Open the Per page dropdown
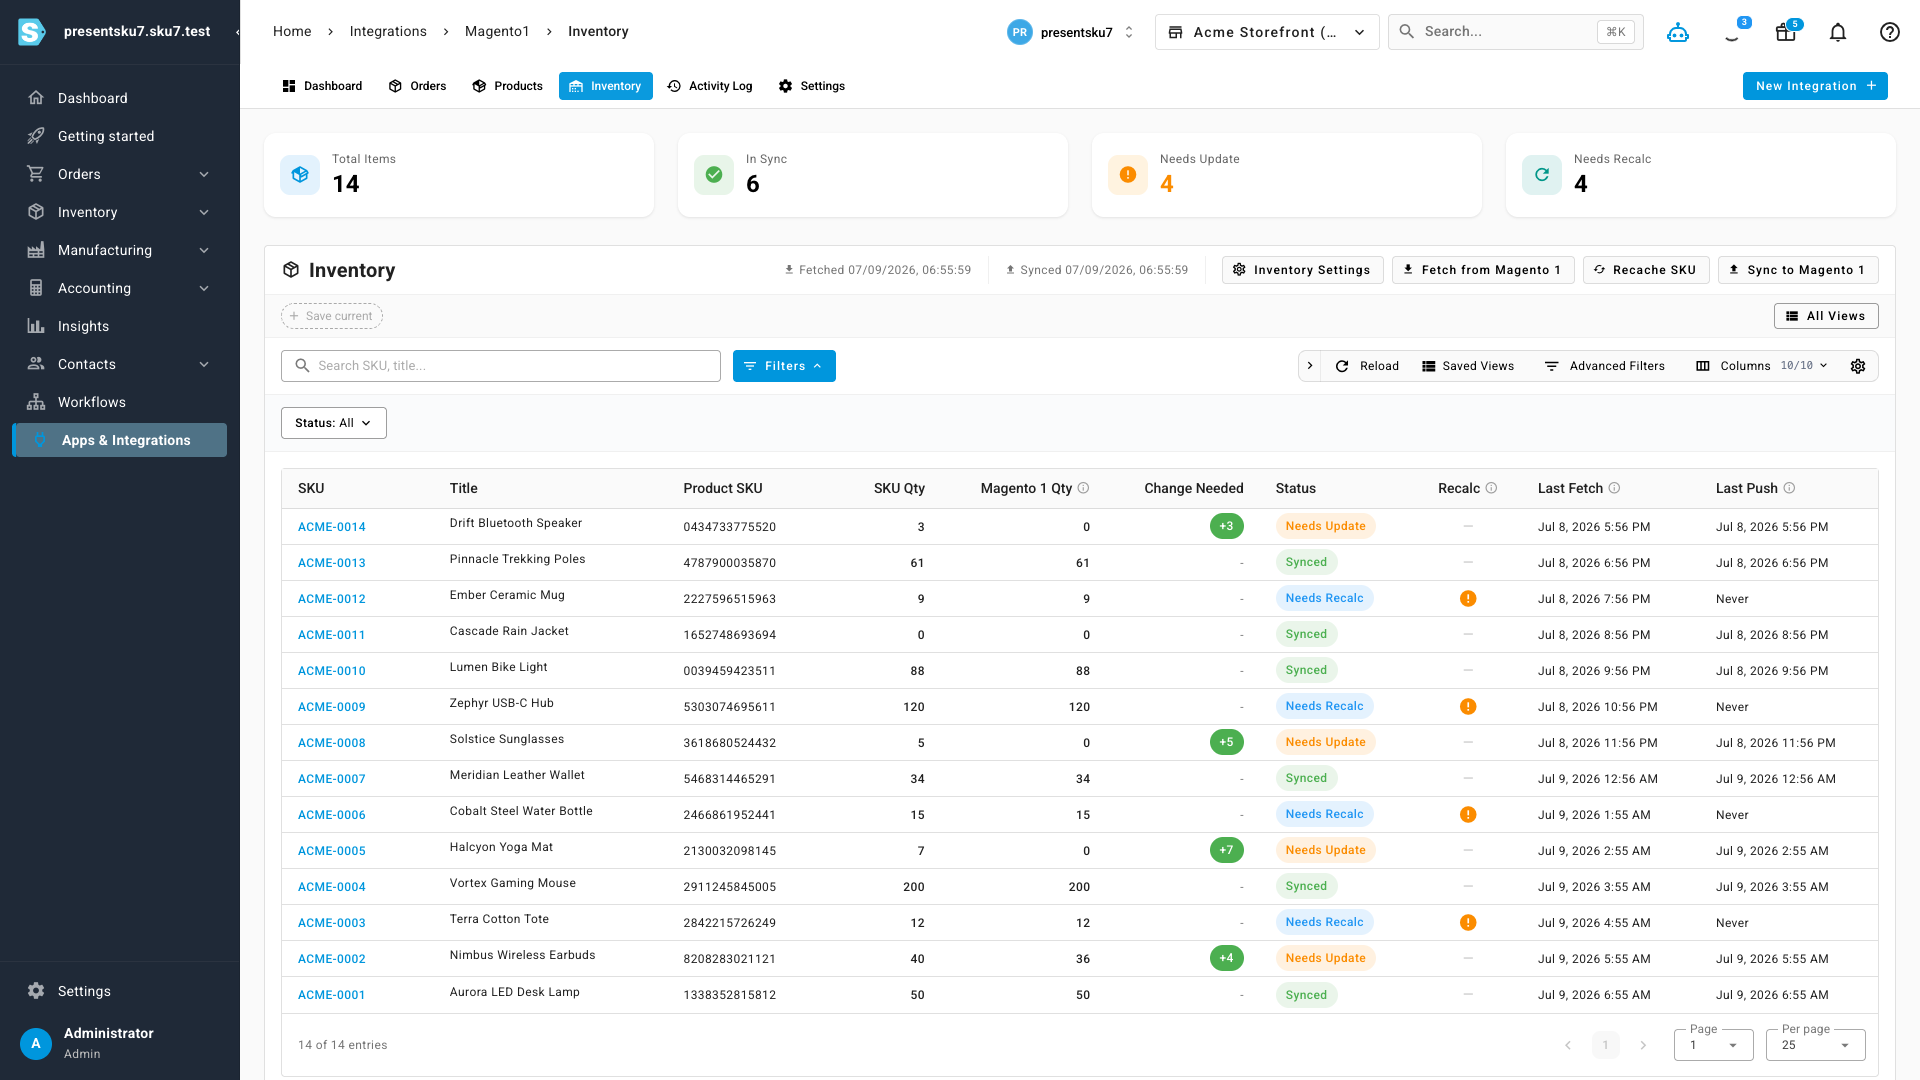Screen dimensions: 1920x1080 (x=1816, y=1045)
